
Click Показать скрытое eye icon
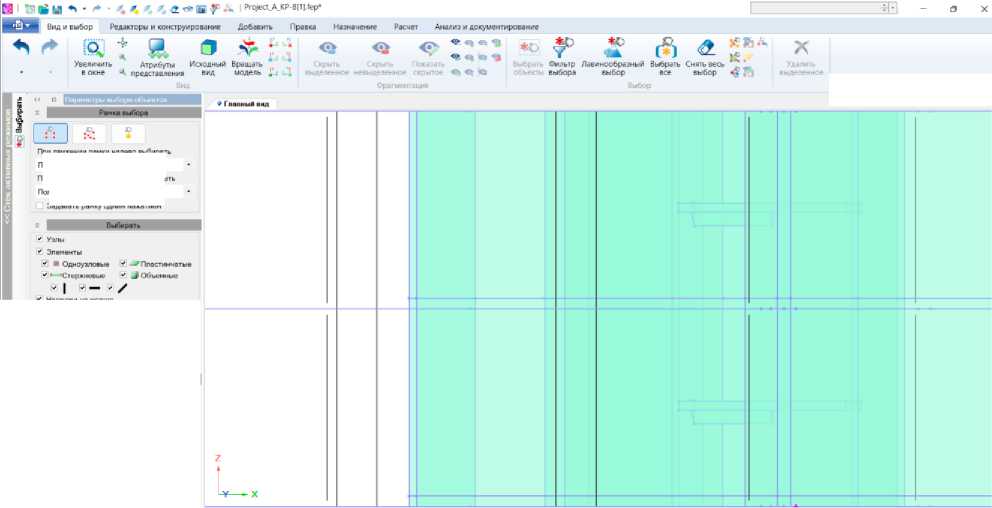click(429, 49)
